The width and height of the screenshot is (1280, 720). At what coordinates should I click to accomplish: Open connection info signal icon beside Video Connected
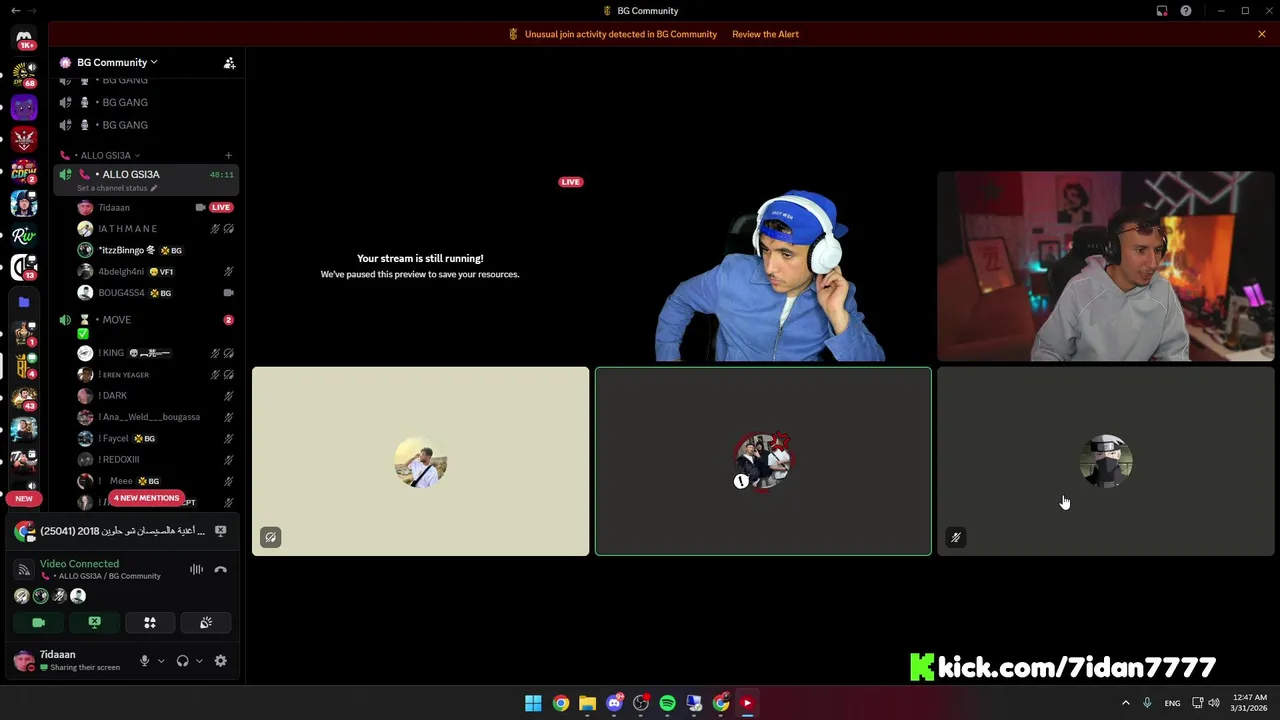click(x=24, y=570)
